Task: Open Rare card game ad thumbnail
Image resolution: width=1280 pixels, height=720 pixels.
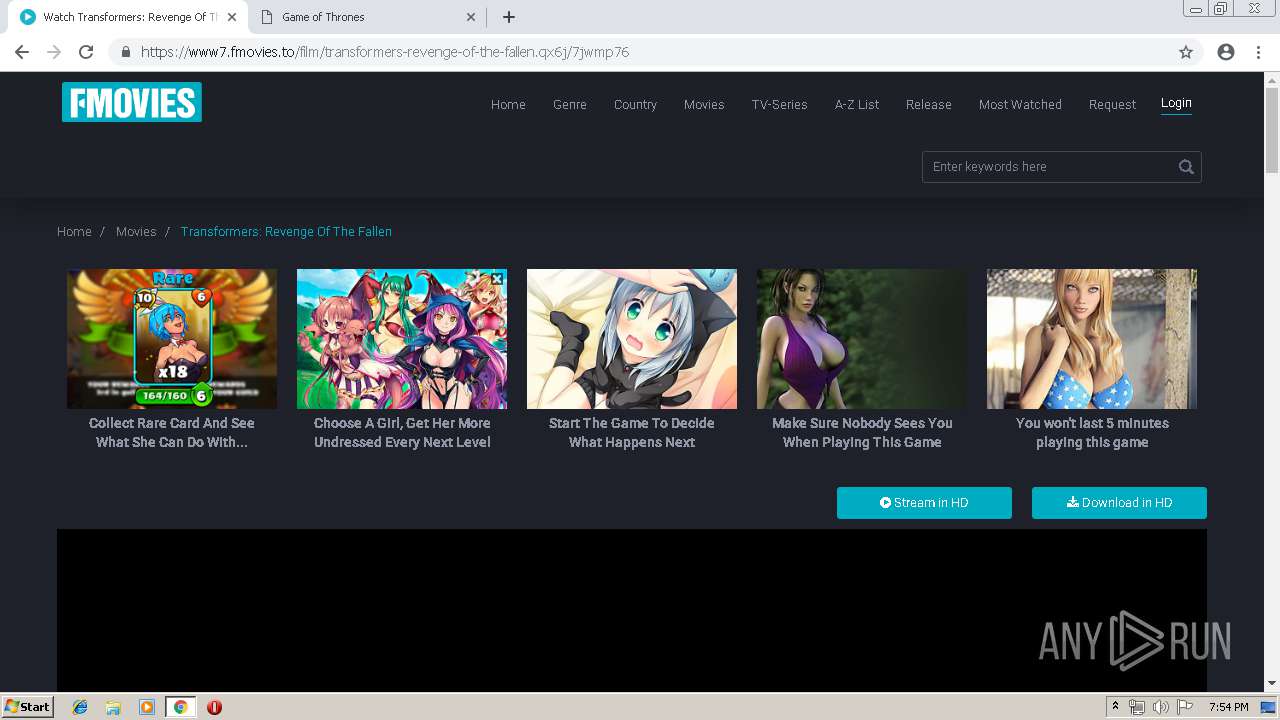Action: tap(172, 339)
